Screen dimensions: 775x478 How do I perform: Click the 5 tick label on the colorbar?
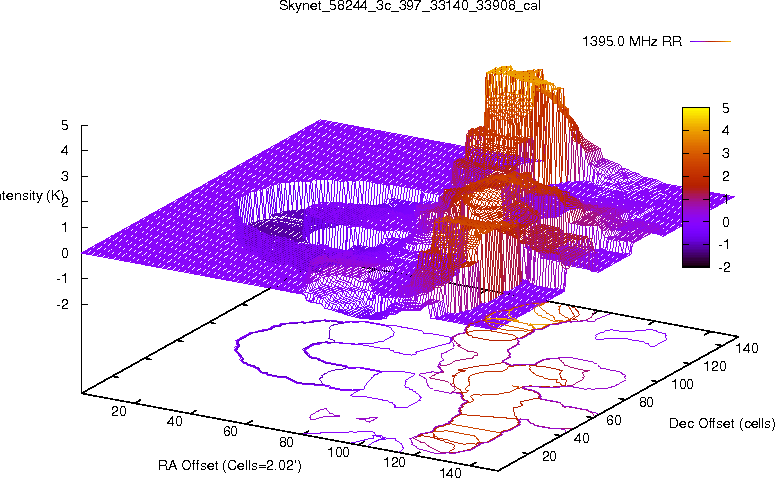pyautogui.click(x=725, y=108)
